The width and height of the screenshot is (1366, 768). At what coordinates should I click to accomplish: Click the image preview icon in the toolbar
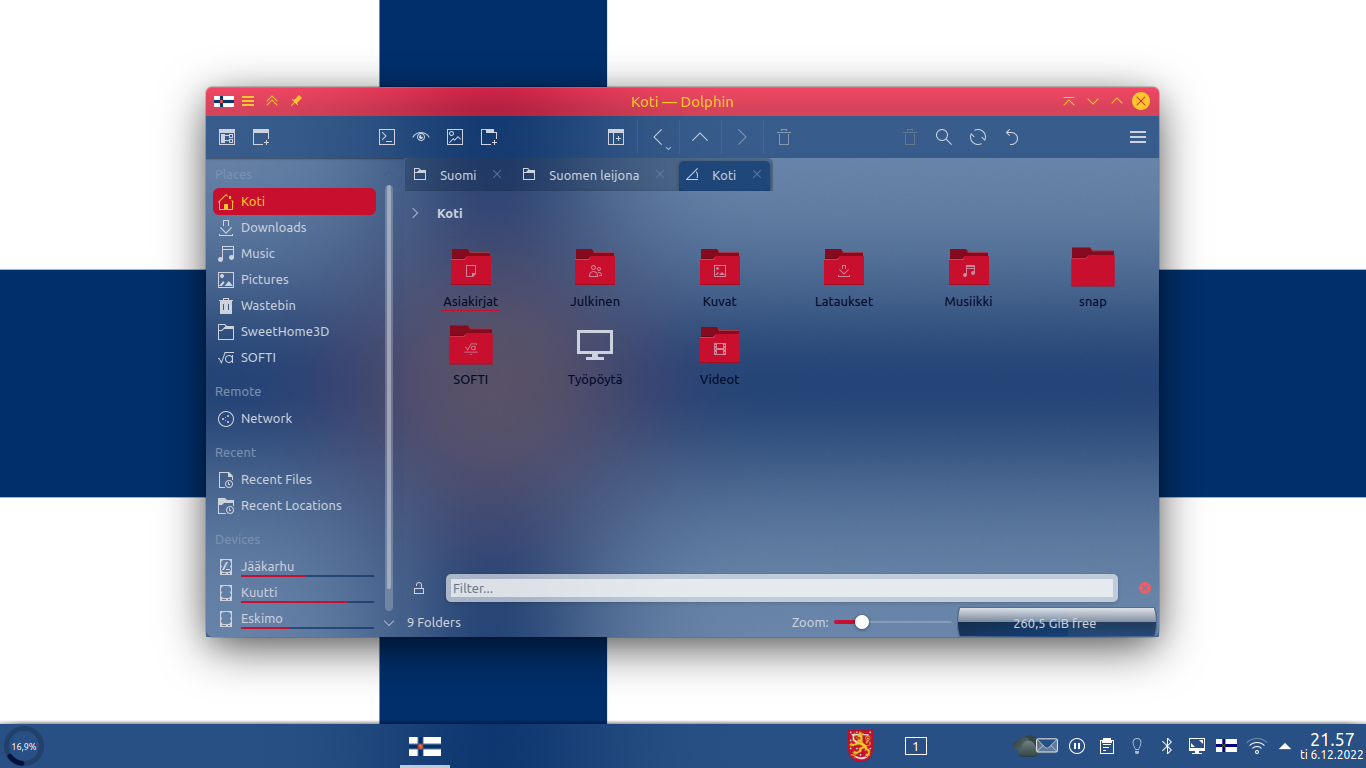(455, 137)
